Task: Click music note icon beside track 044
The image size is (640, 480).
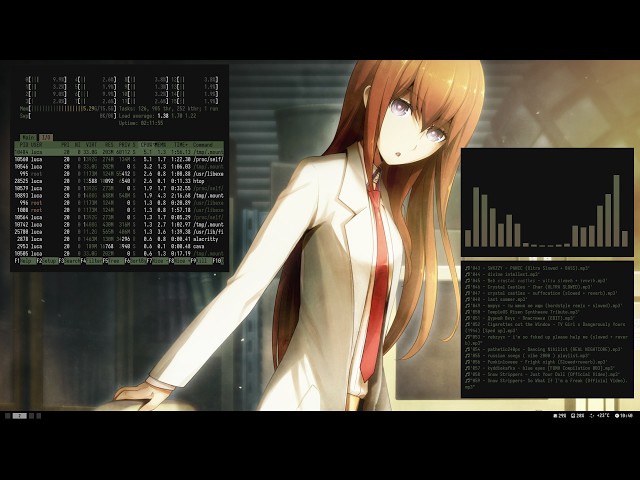Action: pyautogui.click(x=467, y=275)
